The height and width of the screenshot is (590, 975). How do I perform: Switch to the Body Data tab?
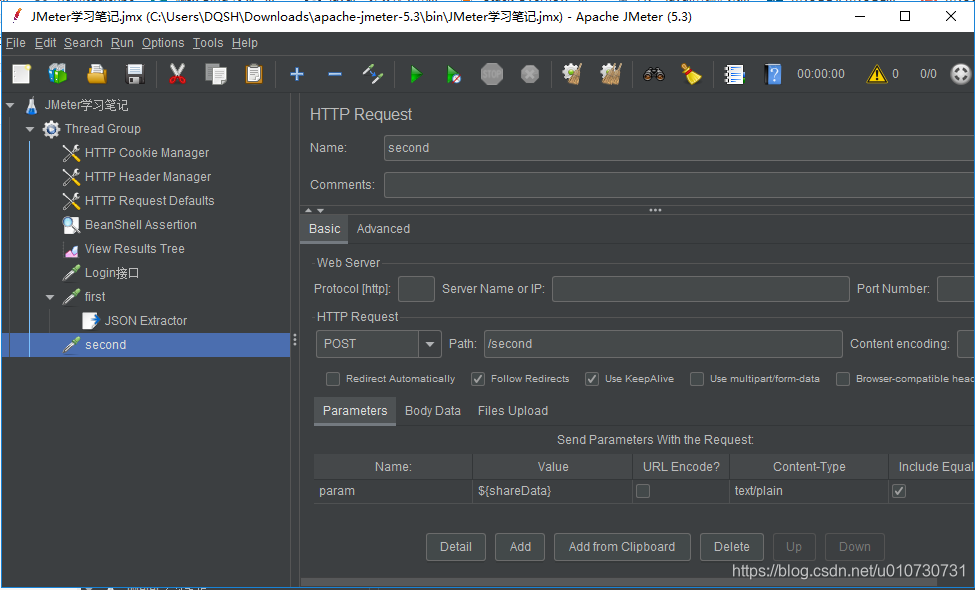433,411
